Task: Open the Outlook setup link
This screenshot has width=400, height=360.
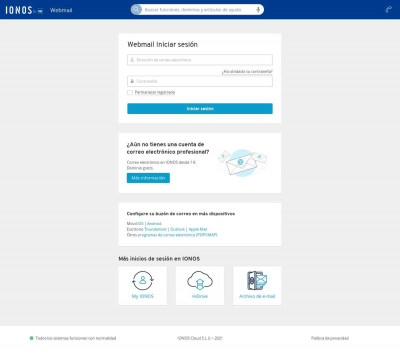Action: coord(177,229)
